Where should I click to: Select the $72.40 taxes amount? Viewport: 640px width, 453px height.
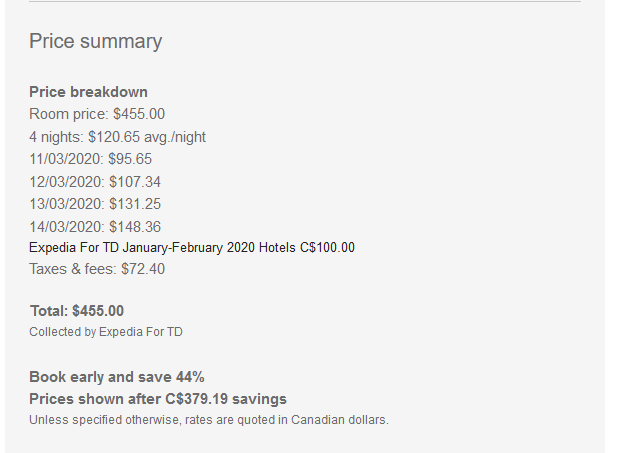(x=143, y=268)
